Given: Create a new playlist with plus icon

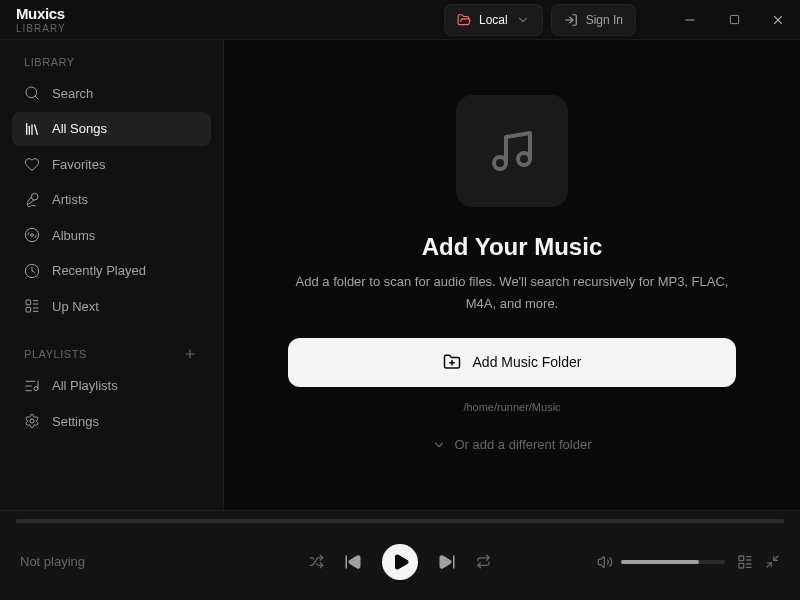Looking at the screenshot, I should click(190, 354).
